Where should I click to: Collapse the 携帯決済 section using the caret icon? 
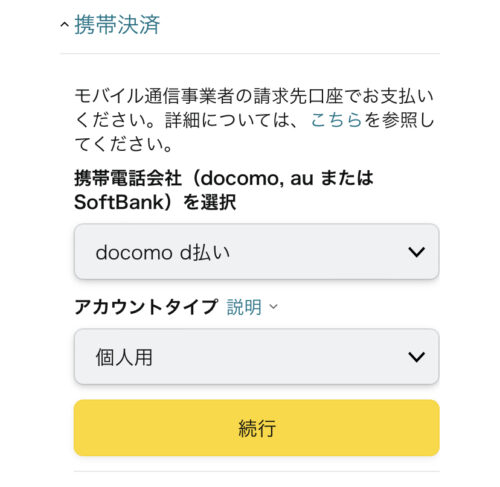[65, 25]
